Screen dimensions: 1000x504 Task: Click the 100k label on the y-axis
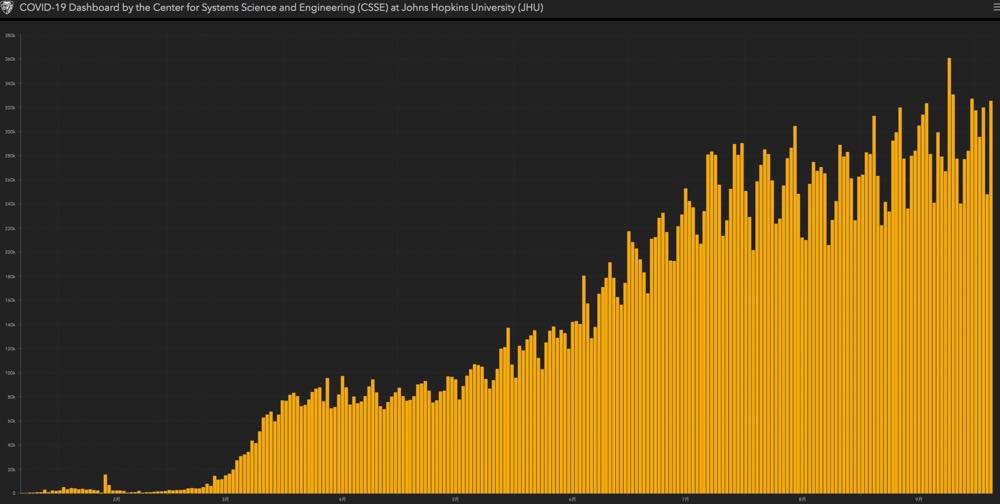tap(11, 373)
